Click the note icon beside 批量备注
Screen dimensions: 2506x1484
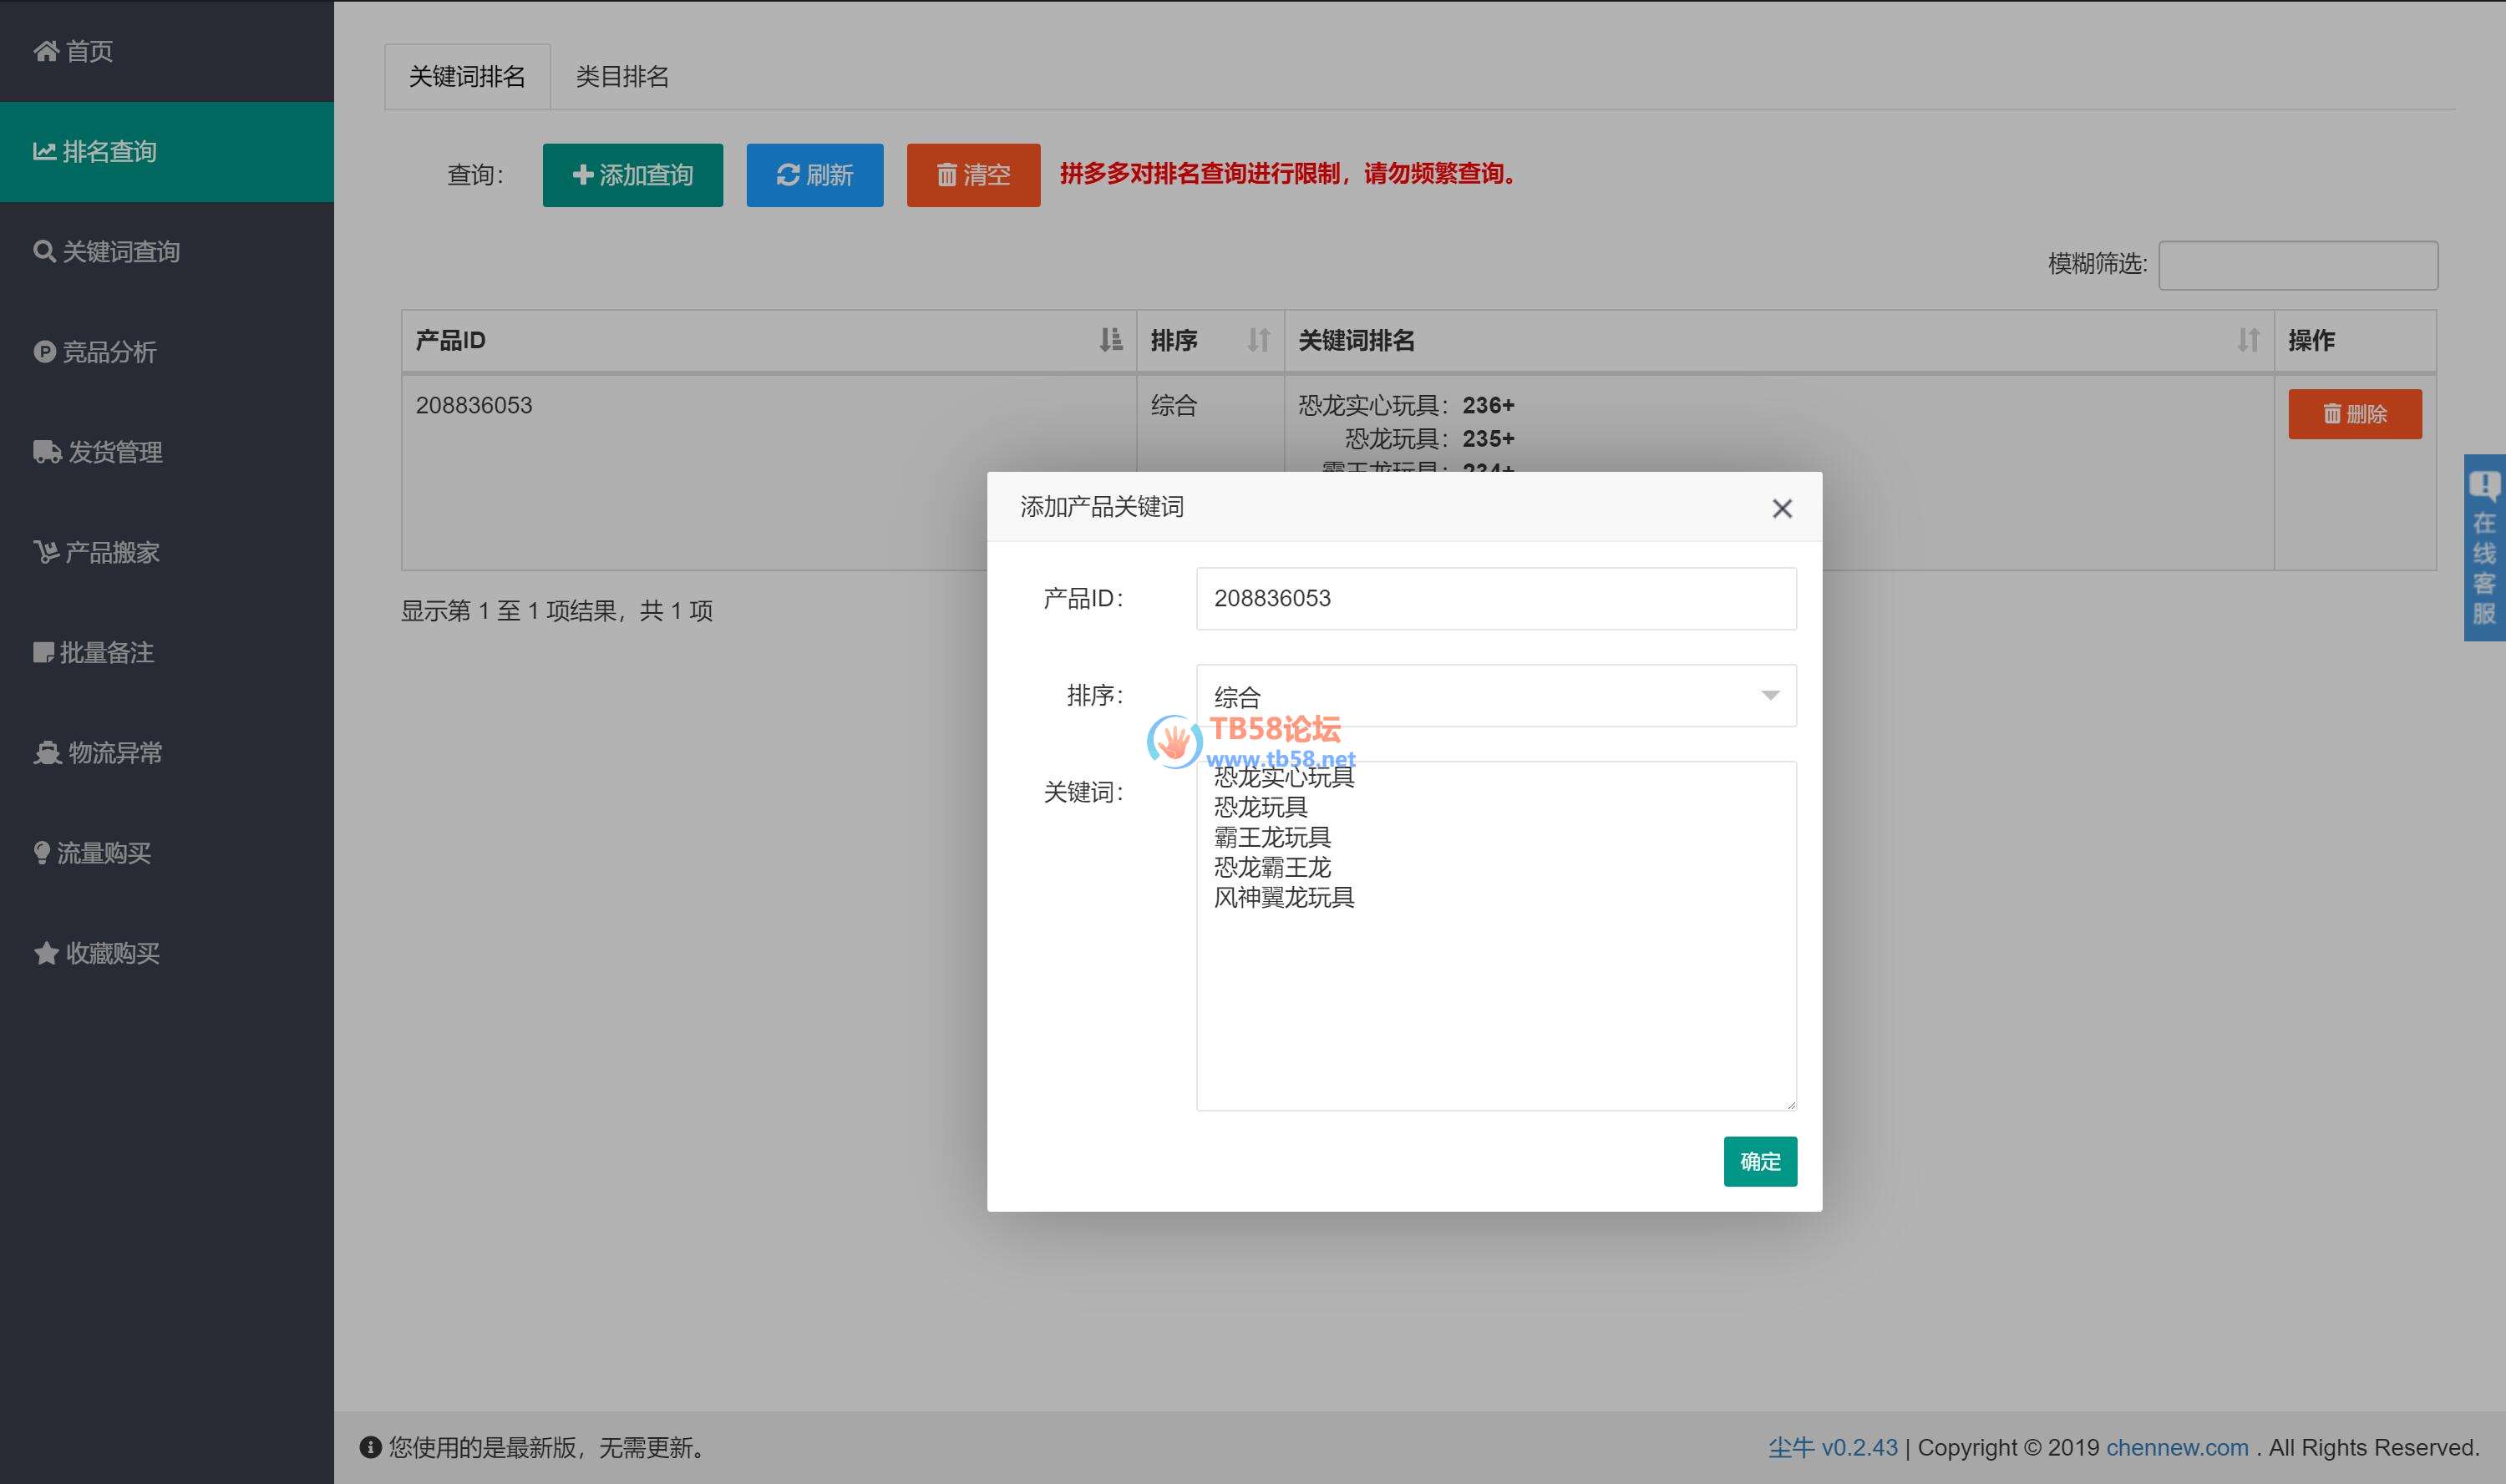click(x=43, y=653)
